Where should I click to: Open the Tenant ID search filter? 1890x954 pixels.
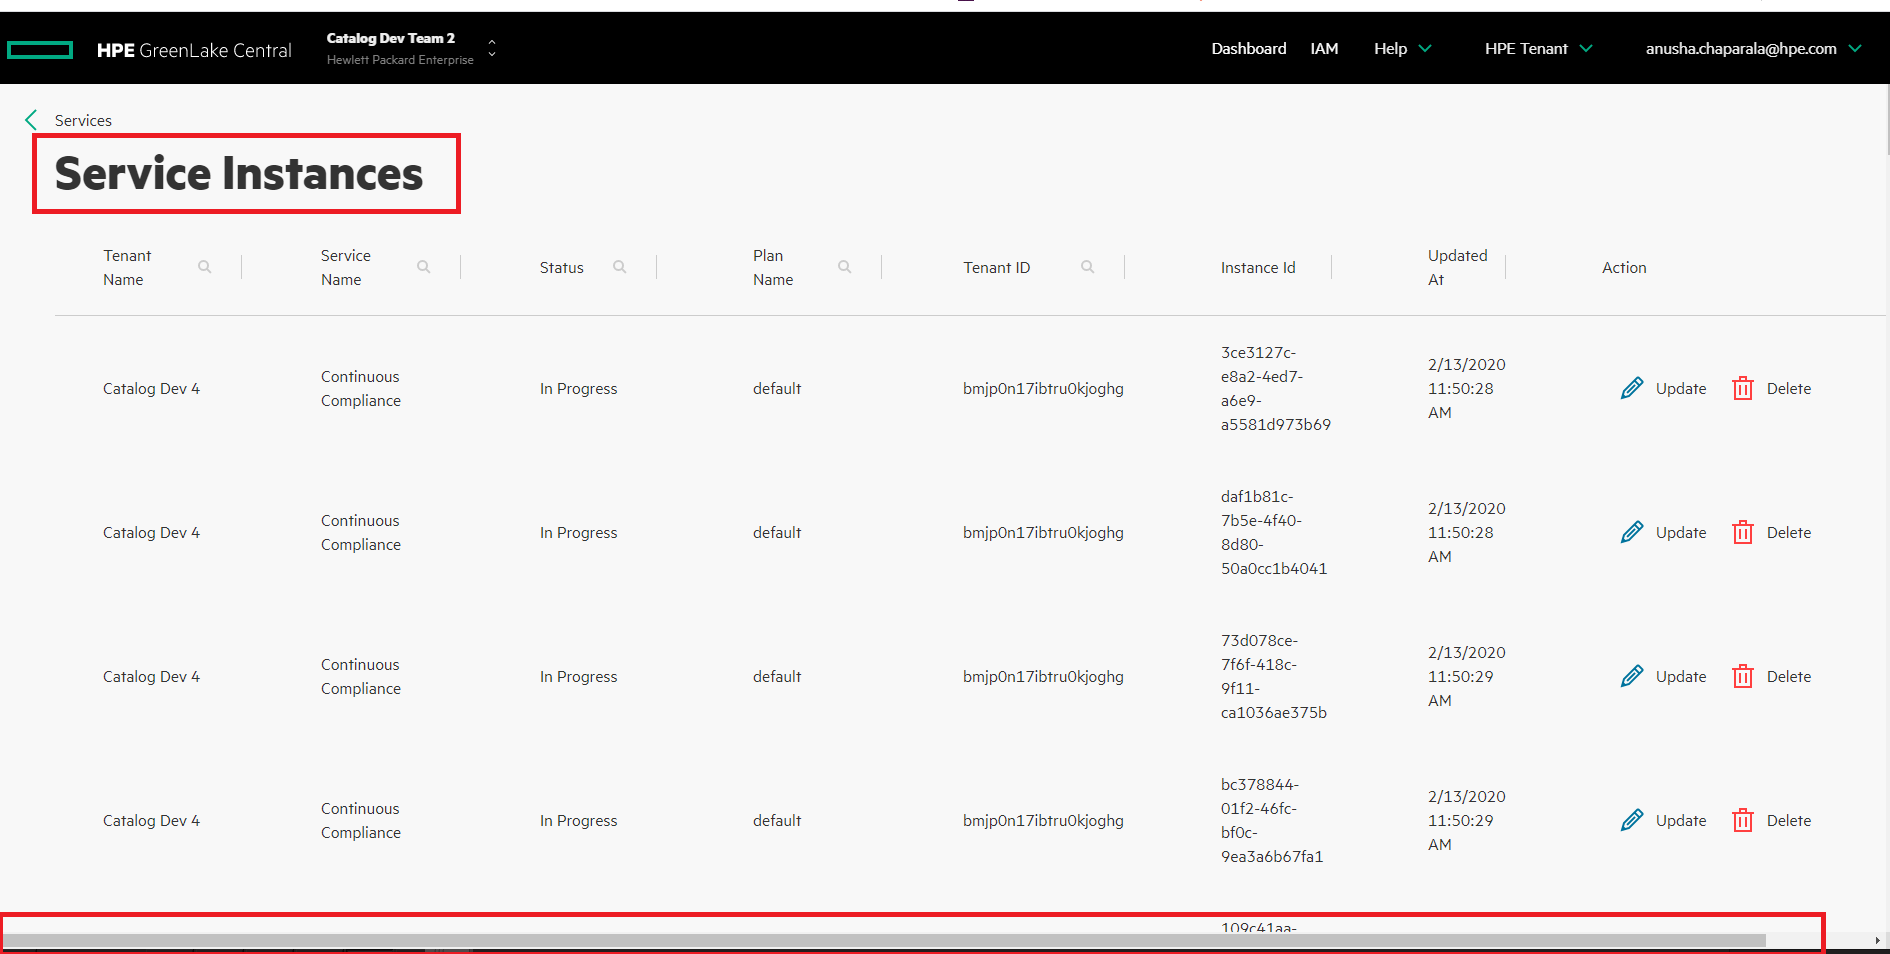(1089, 267)
